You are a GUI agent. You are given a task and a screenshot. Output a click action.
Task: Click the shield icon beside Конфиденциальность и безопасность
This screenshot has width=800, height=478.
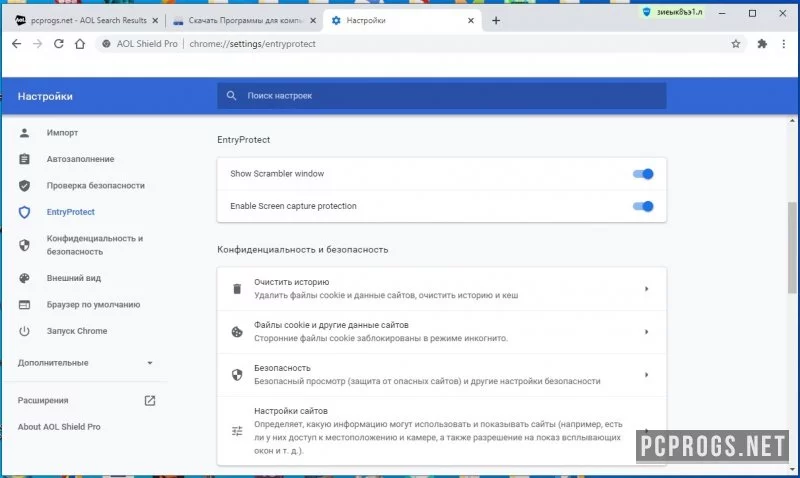pos(24,245)
